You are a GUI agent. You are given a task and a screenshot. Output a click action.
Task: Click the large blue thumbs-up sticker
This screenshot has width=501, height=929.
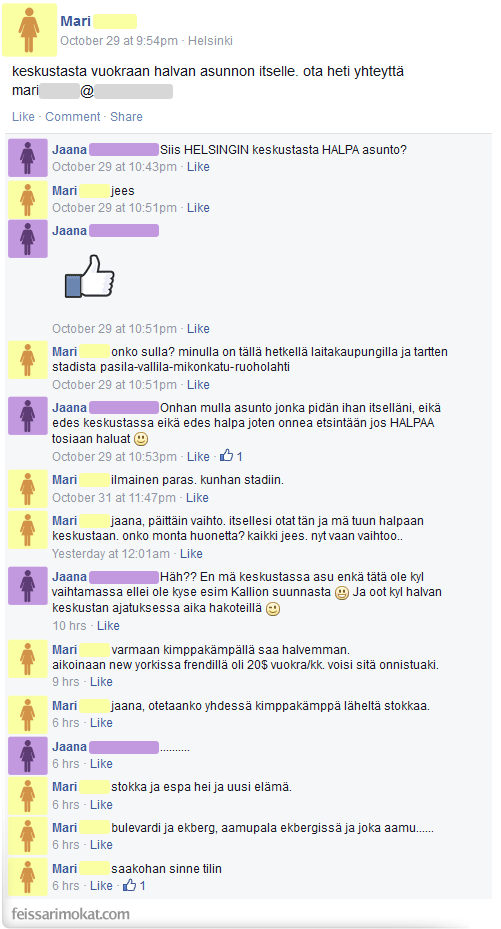point(89,276)
